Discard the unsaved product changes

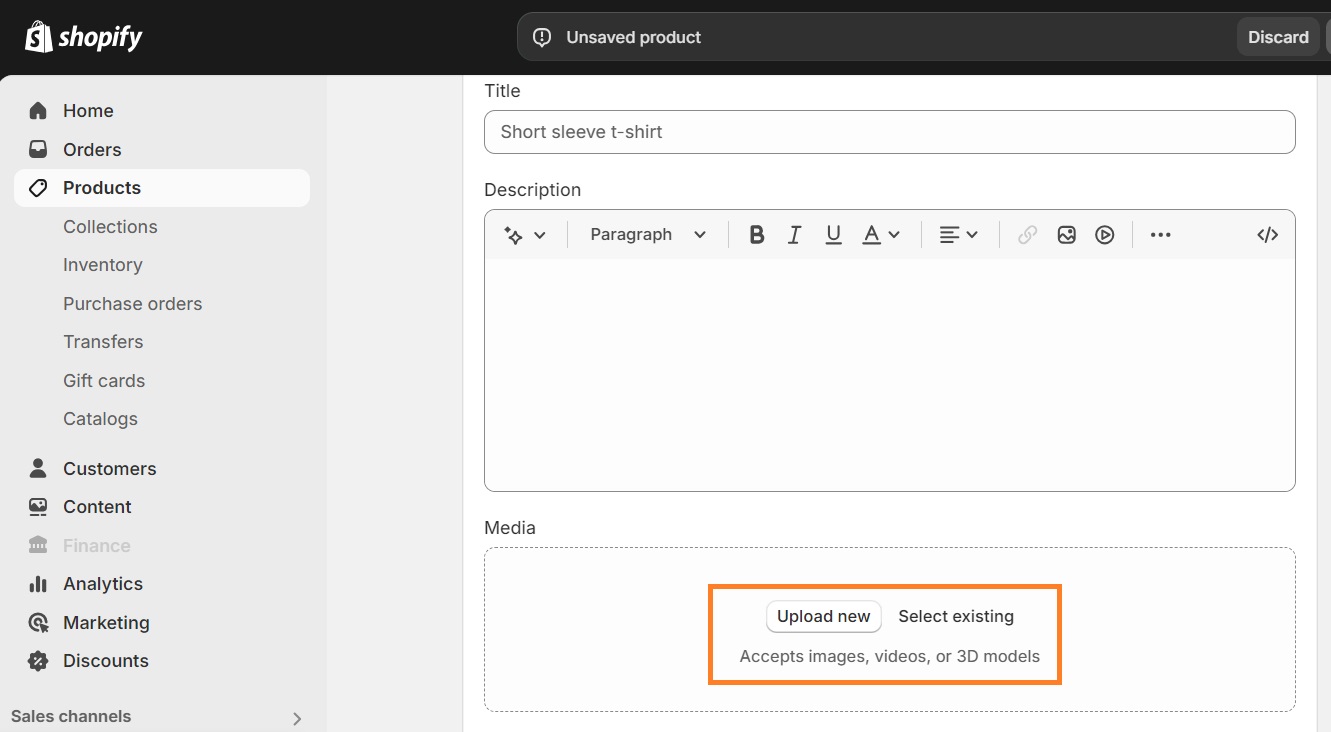coord(1277,36)
